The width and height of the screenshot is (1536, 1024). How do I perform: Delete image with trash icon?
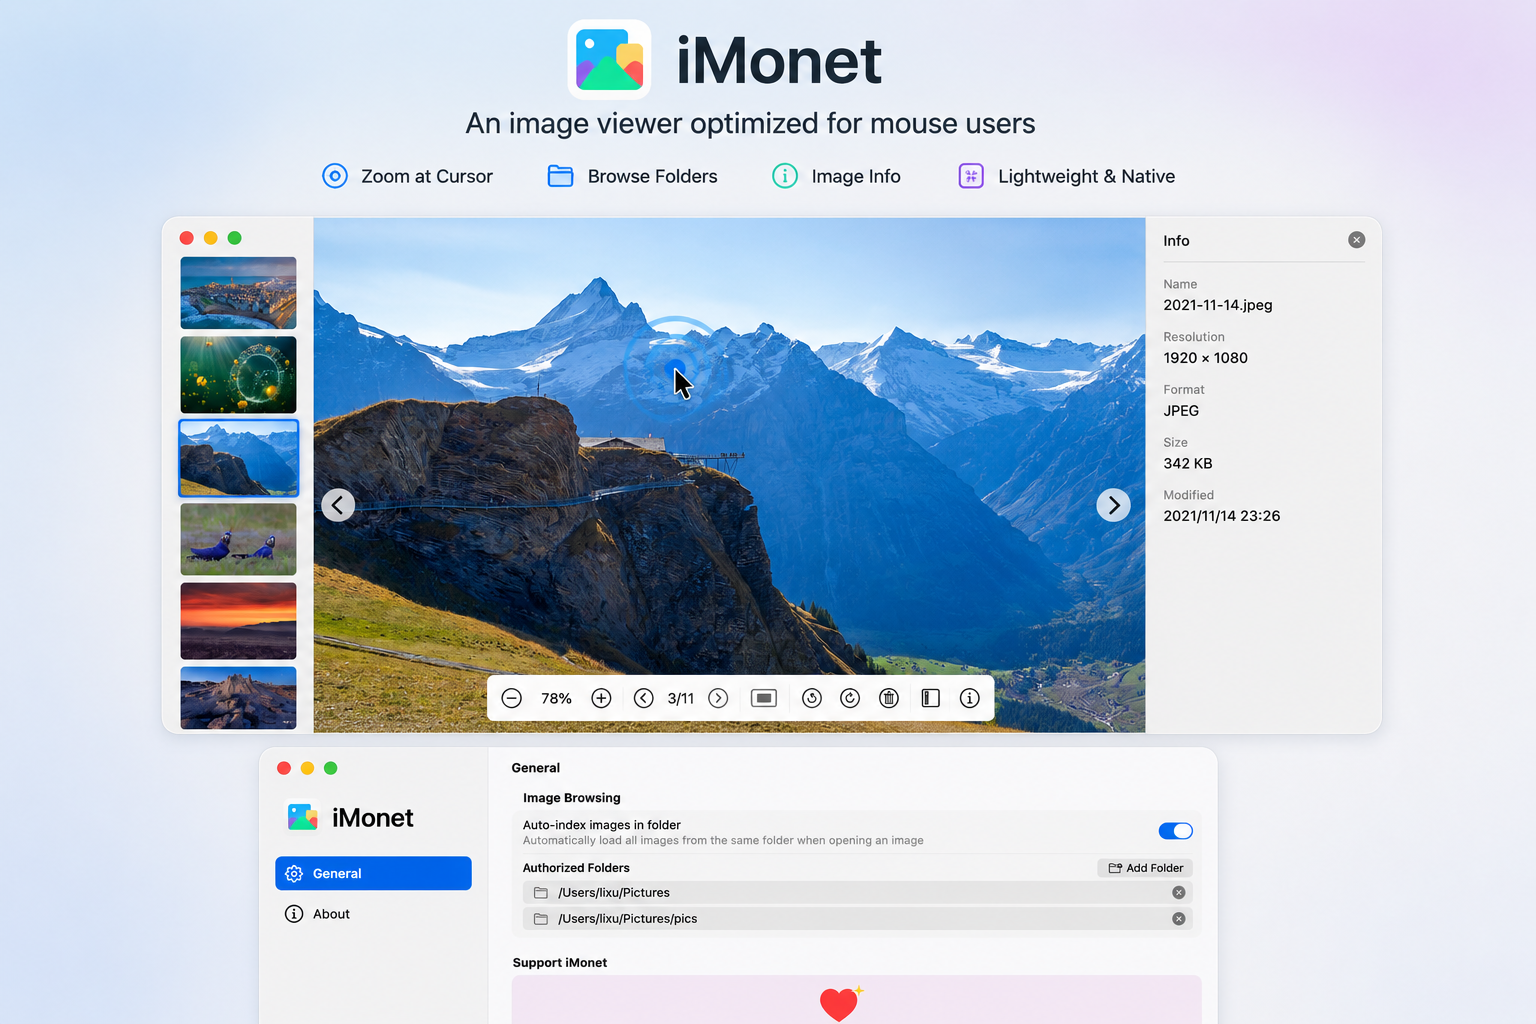(889, 698)
